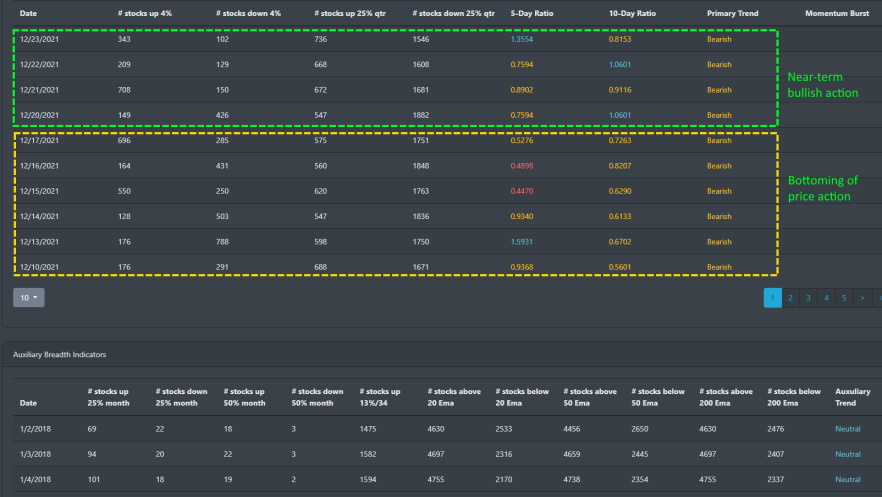Click '# stocks up 50% month' header
The width and height of the screenshot is (882, 497).
click(x=244, y=397)
